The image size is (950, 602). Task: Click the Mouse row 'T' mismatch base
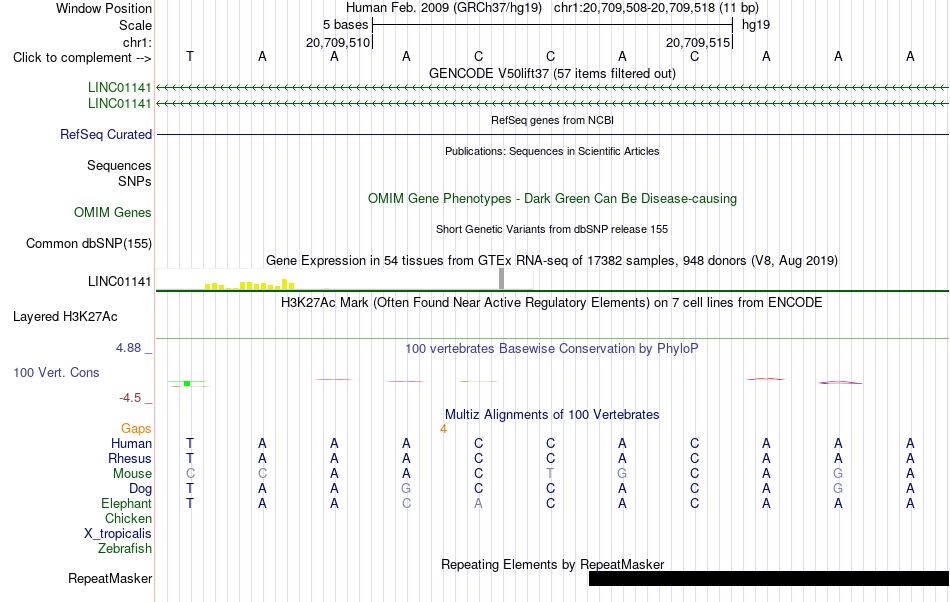click(550, 474)
